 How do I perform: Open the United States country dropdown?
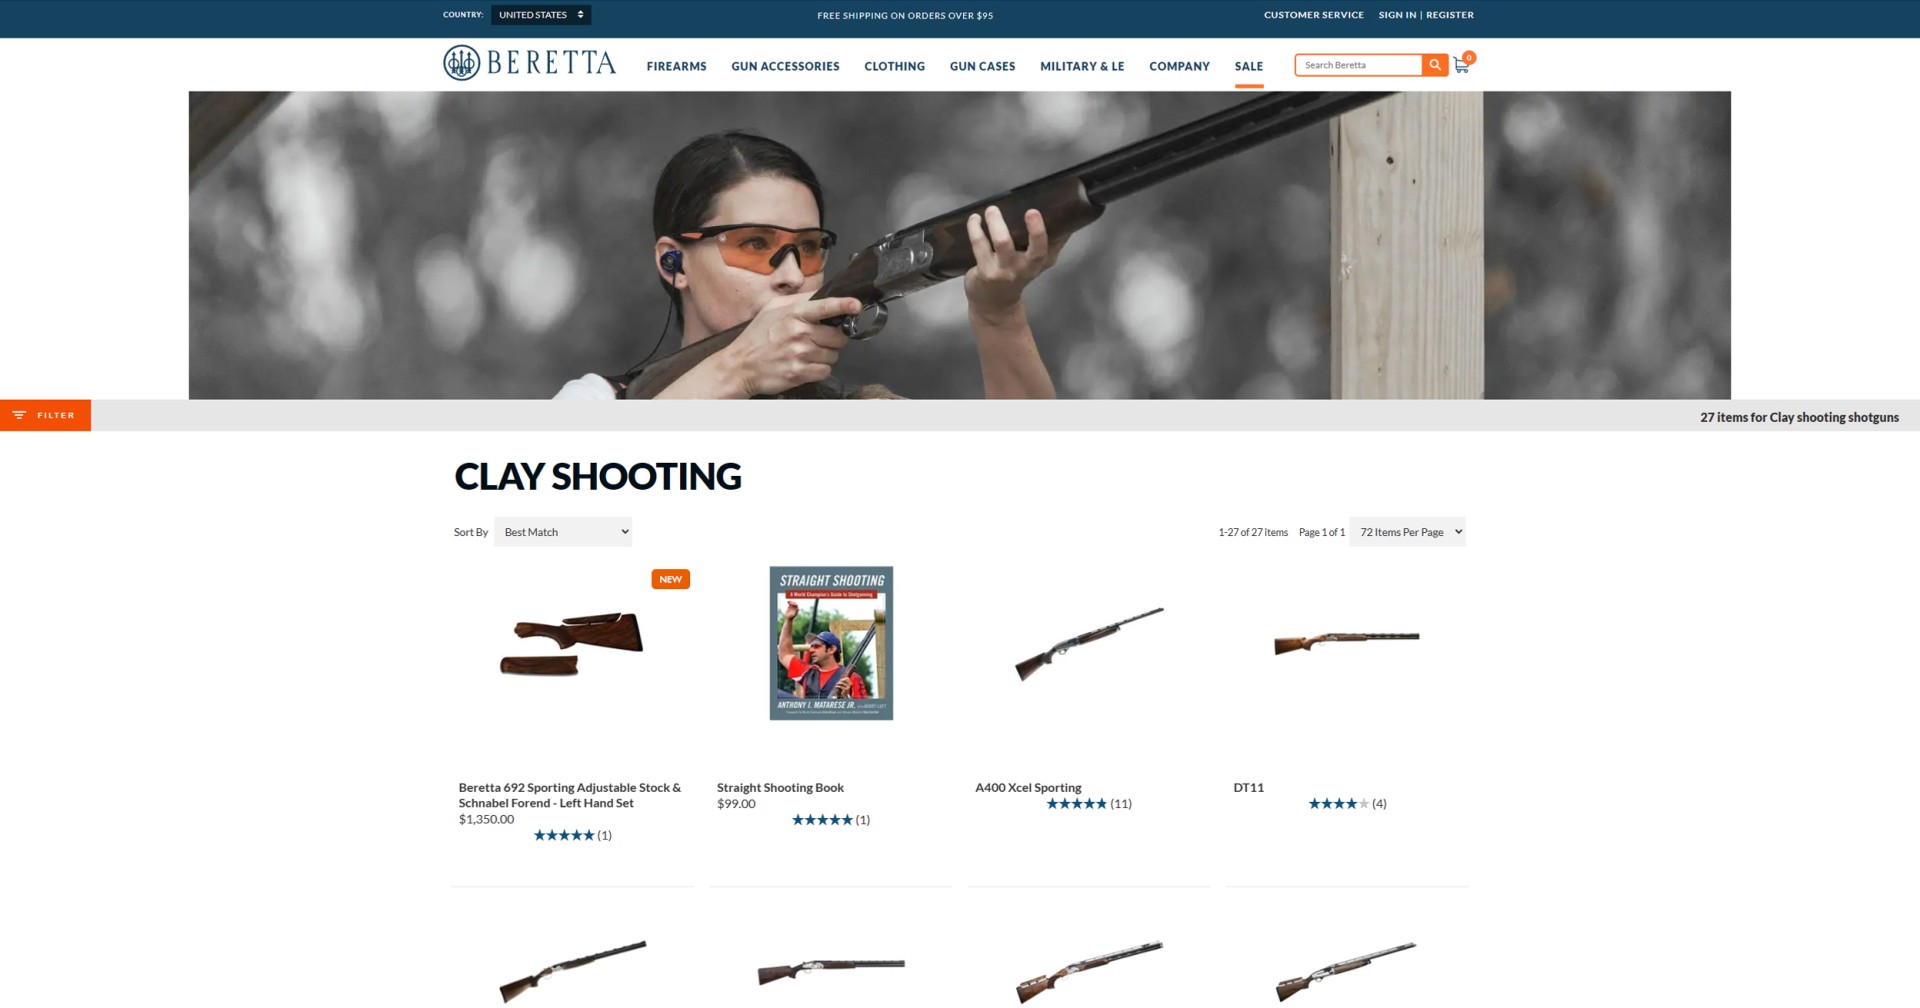point(541,15)
